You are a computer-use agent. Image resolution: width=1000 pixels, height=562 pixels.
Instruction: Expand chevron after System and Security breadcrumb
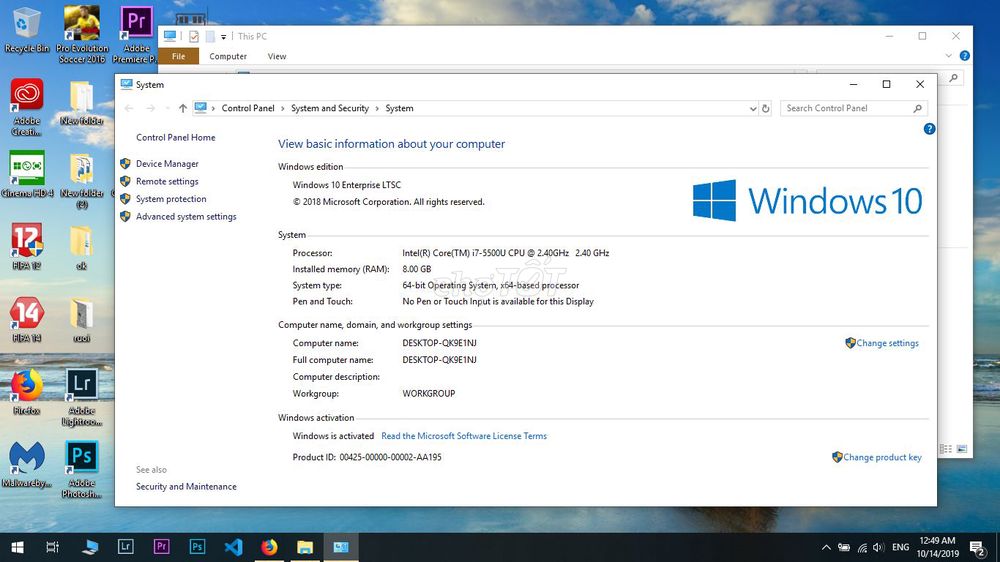[x=377, y=108]
